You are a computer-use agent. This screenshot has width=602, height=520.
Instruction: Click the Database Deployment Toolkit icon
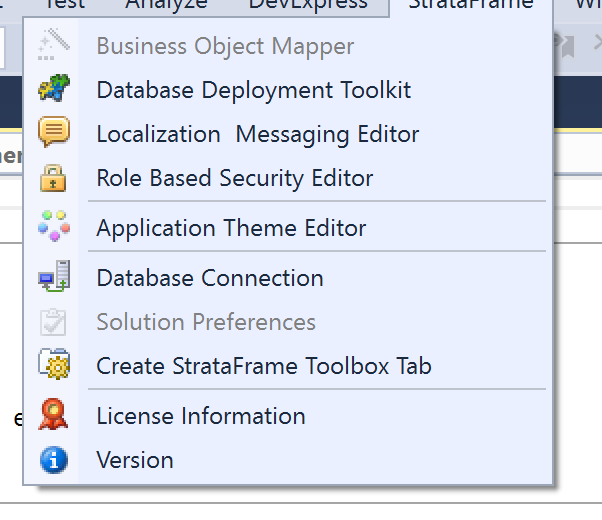point(52,90)
